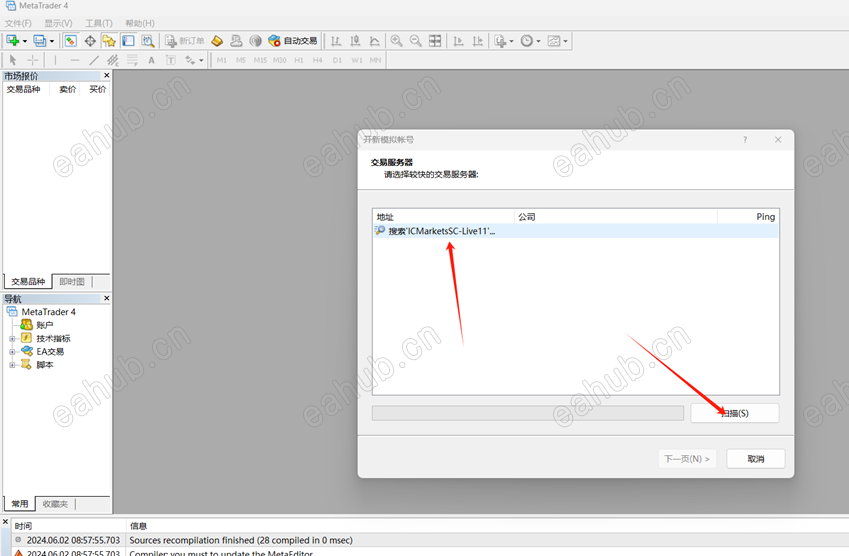Select the equidistant channel tool

click(x=113, y=60)
